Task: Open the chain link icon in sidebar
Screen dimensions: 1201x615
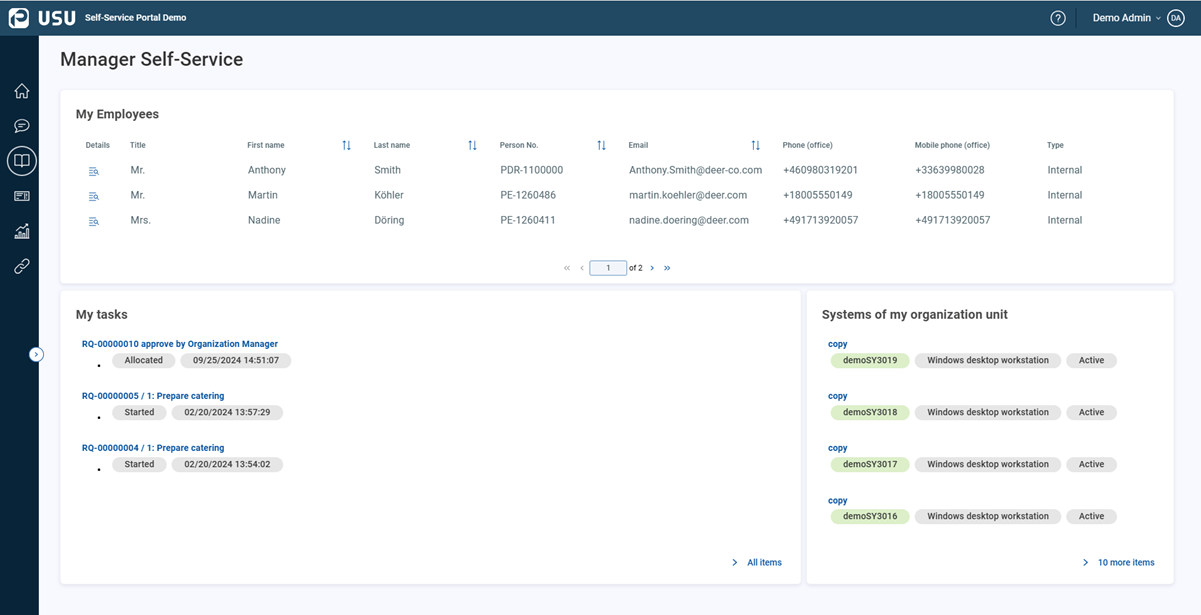Action: pyautogui.click(x=22, y=266)
